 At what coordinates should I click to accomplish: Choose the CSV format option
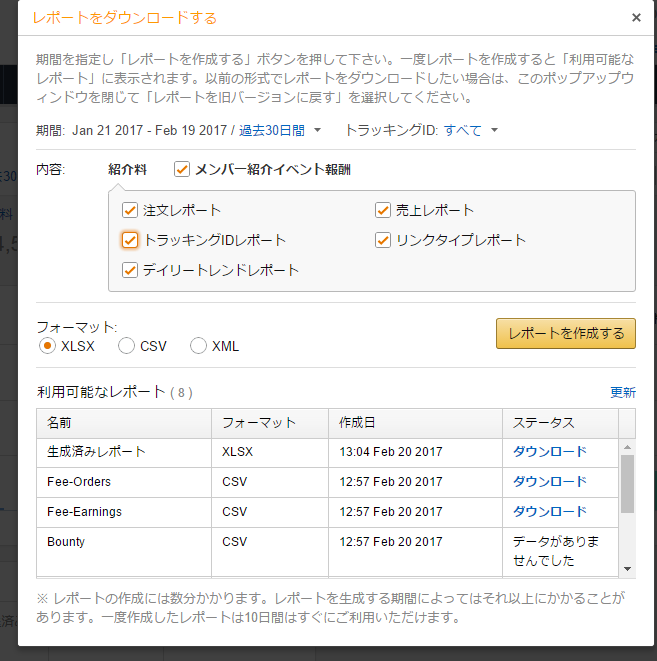tap(126, 346)
